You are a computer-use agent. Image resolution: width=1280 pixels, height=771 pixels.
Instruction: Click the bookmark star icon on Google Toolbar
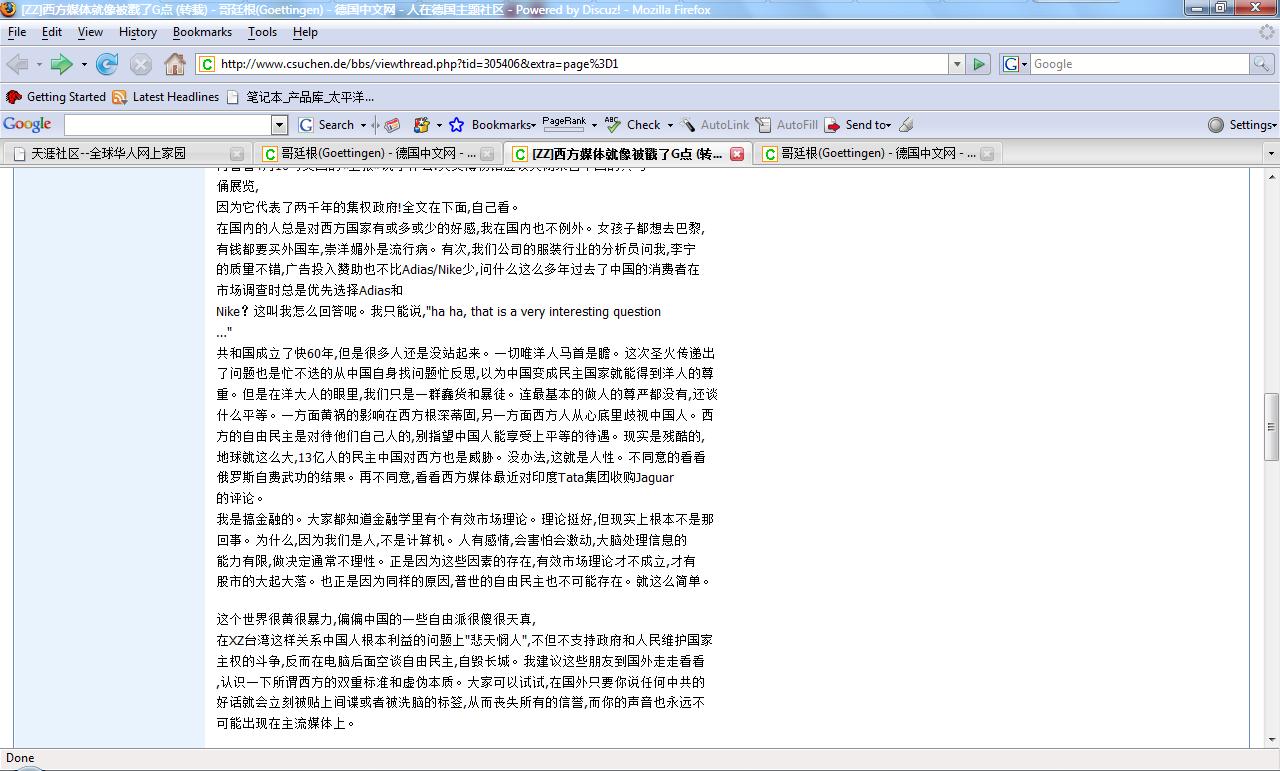[x=456, y=125]
